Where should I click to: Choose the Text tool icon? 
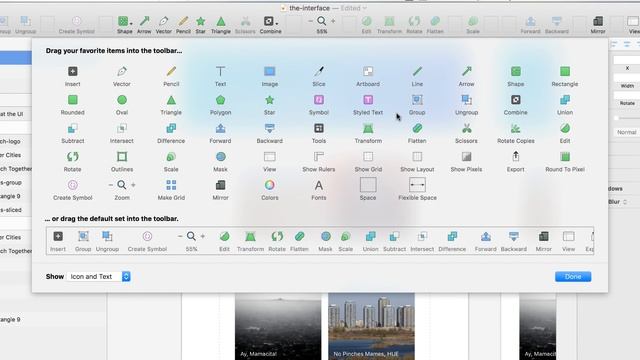[x=220, y=71]
